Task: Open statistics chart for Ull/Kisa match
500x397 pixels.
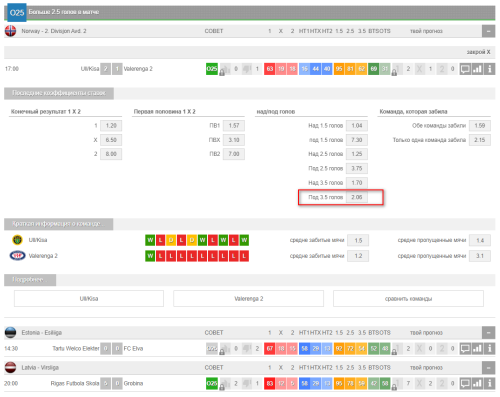Action: [x=477, y=69]
